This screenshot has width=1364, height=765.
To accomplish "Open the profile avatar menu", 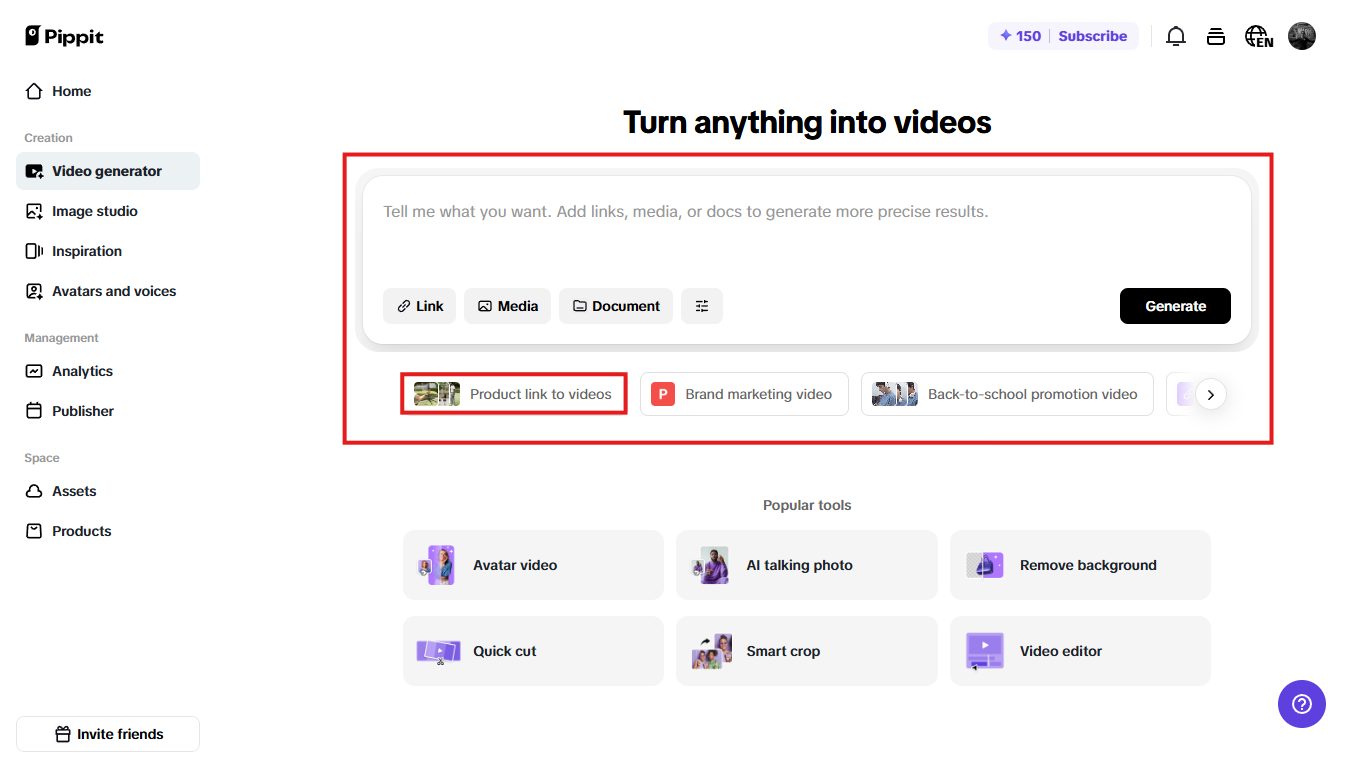I will point(1302,35).
